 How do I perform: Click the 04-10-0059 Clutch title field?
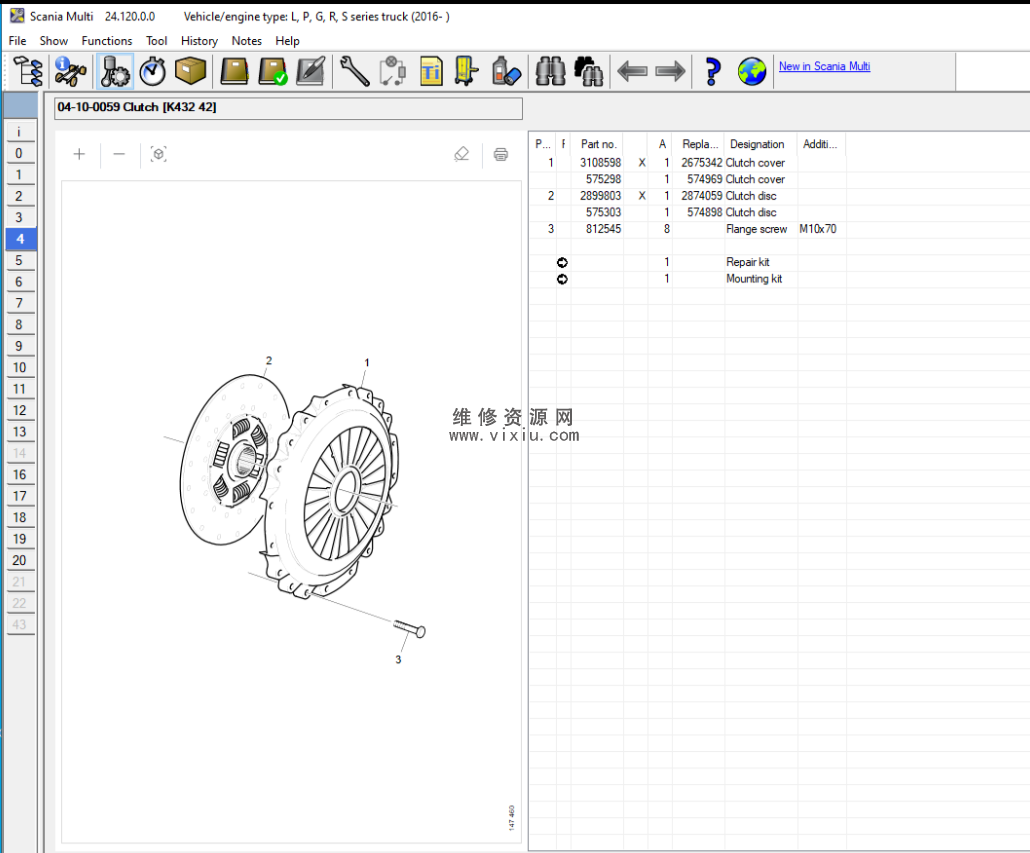coord(288,108)
